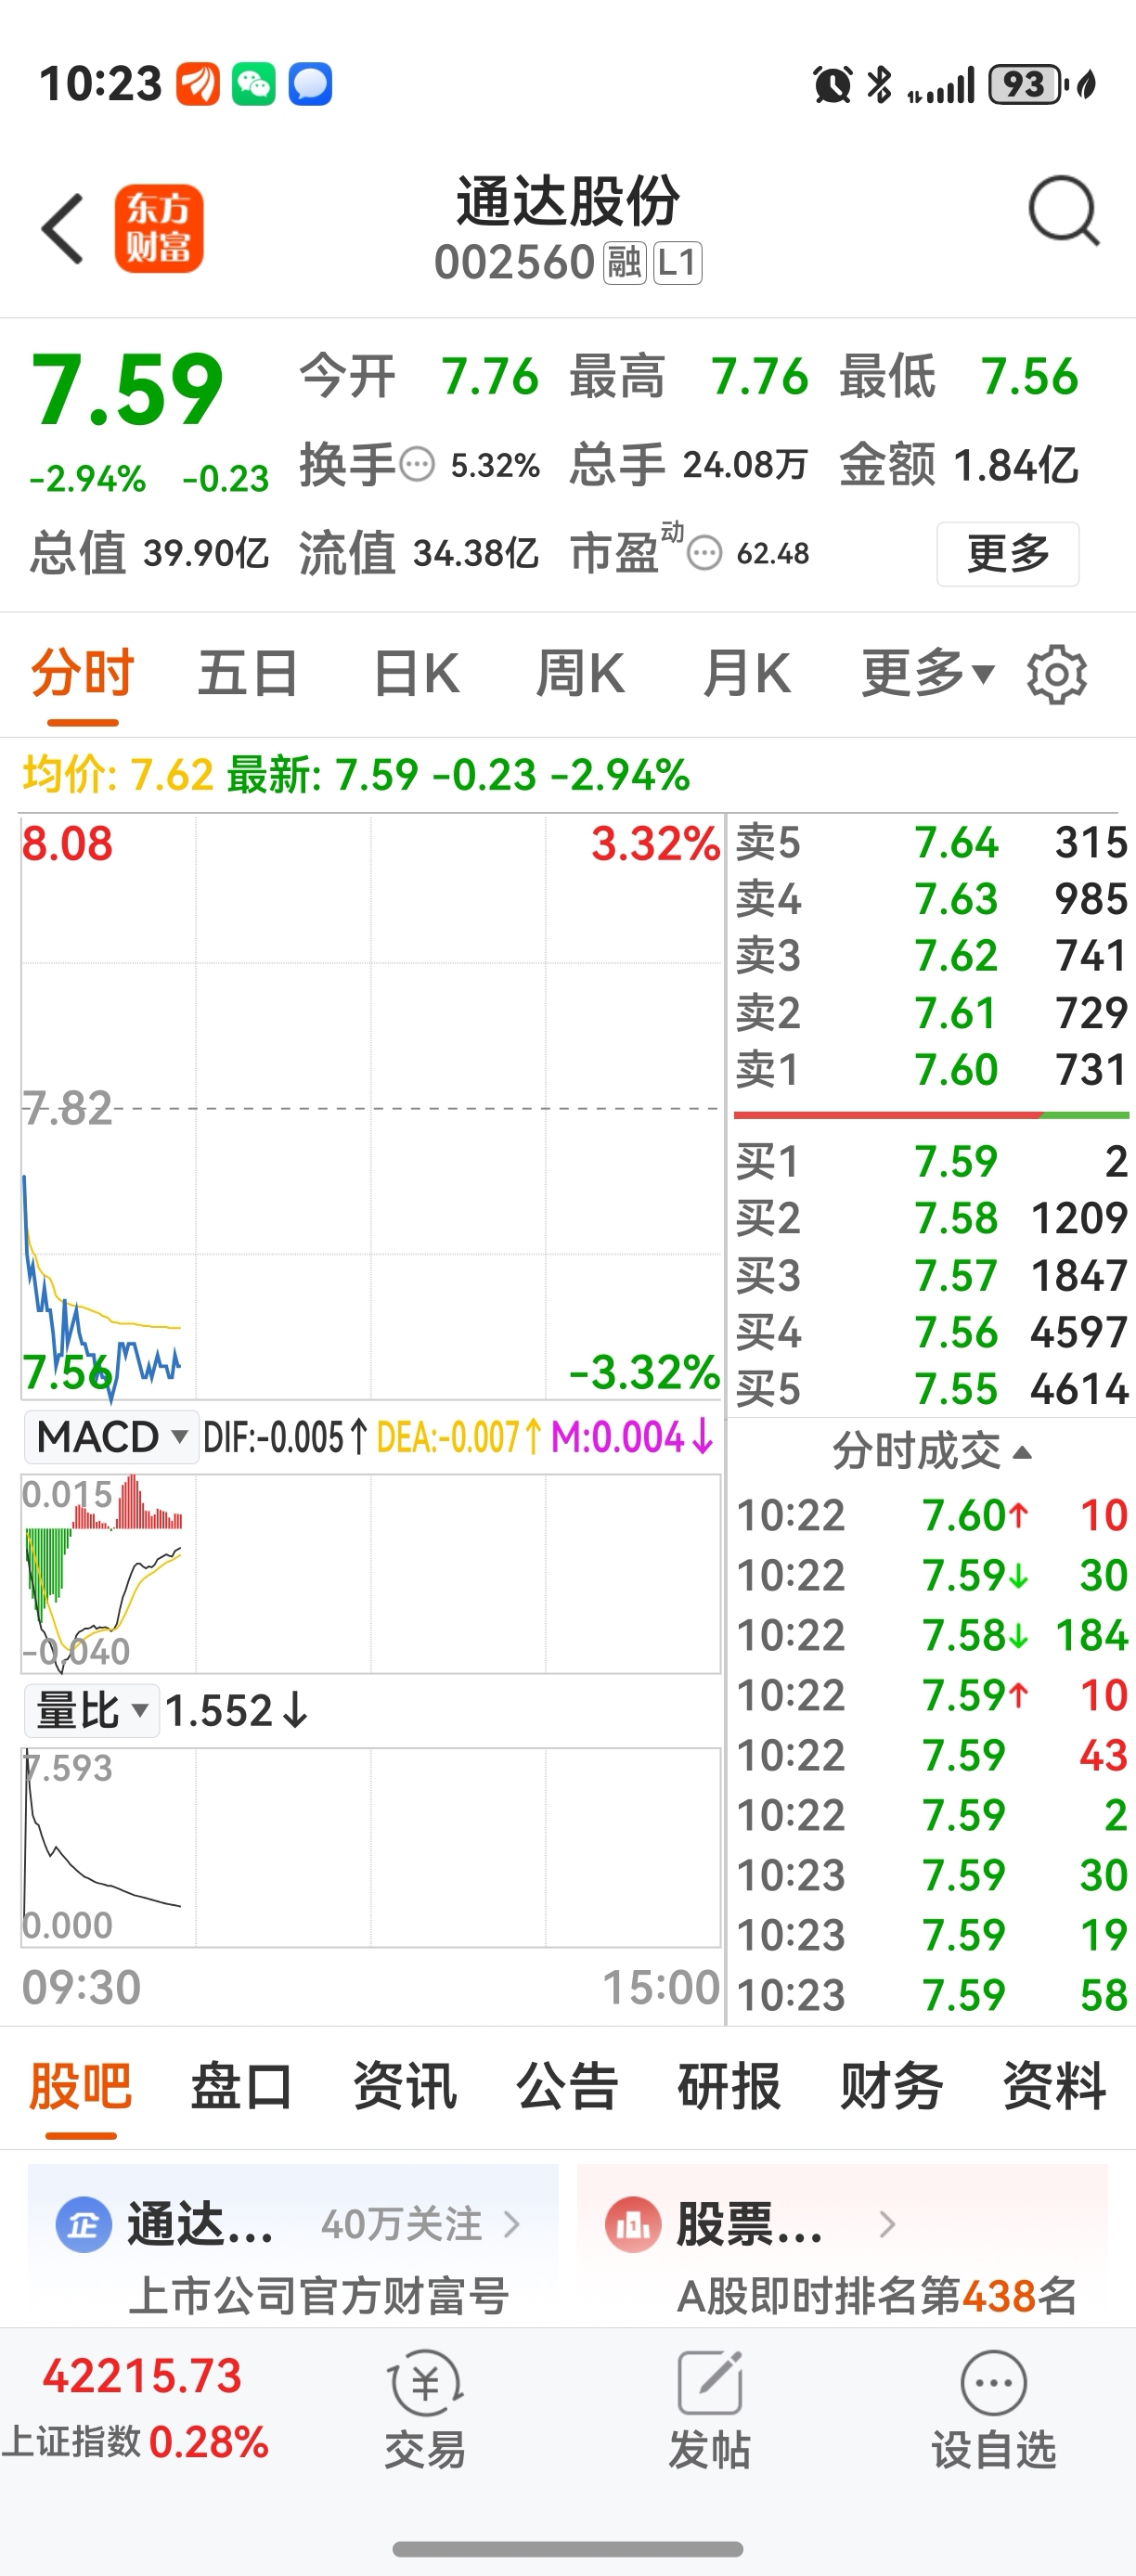Tap the blue message notification icon
This screenshot has width=1136, height=2576.
tap(310, 84)
